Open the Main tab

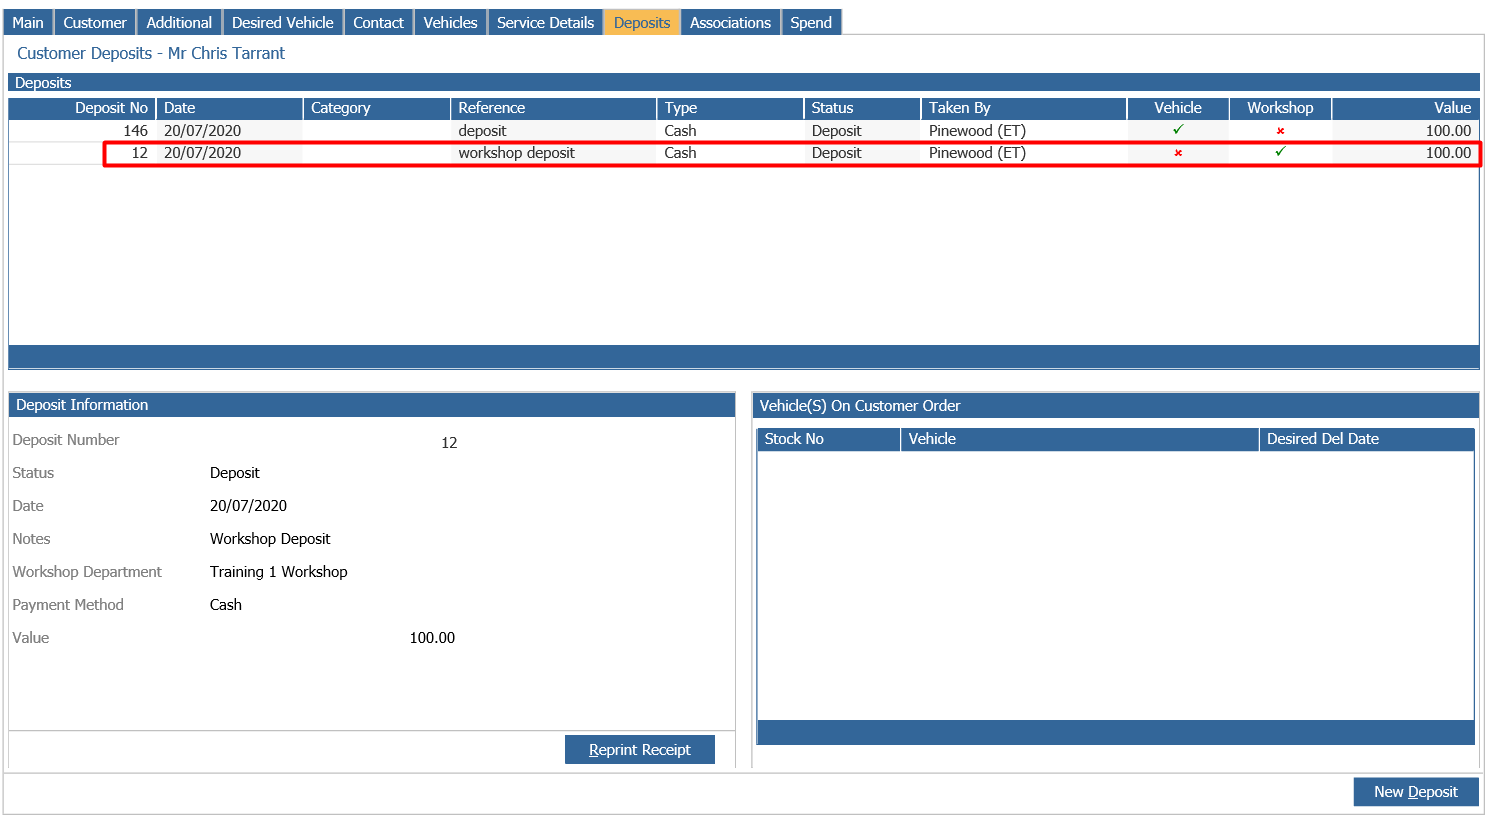click(28, 22)
